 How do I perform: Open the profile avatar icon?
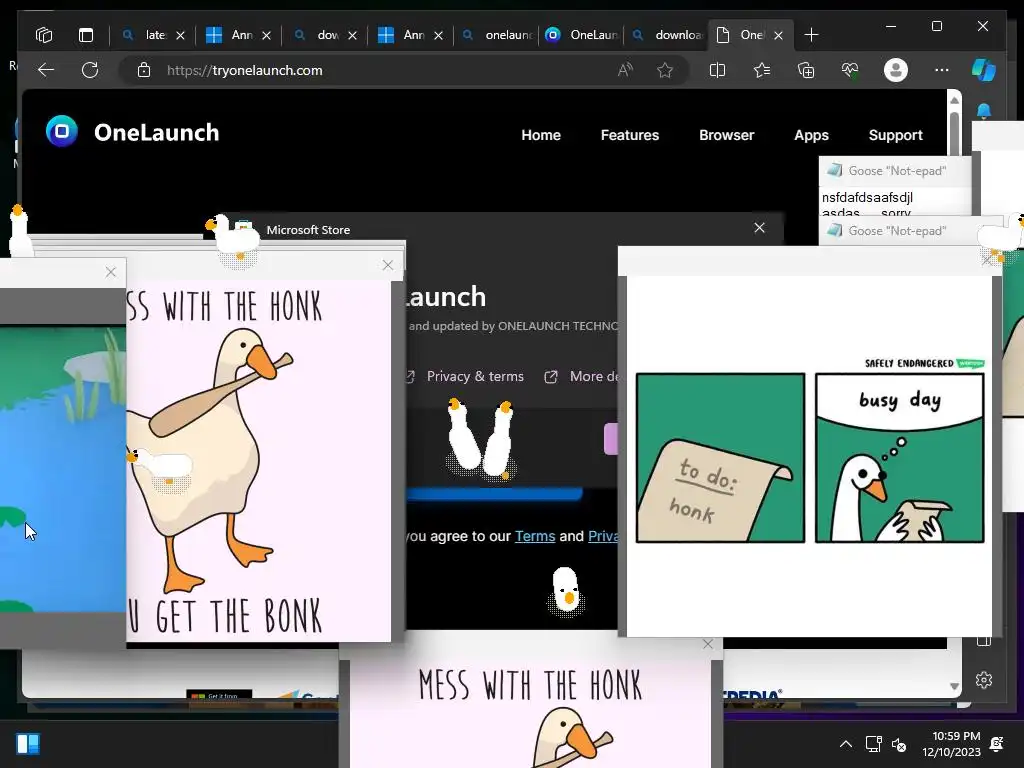[895, 70]
